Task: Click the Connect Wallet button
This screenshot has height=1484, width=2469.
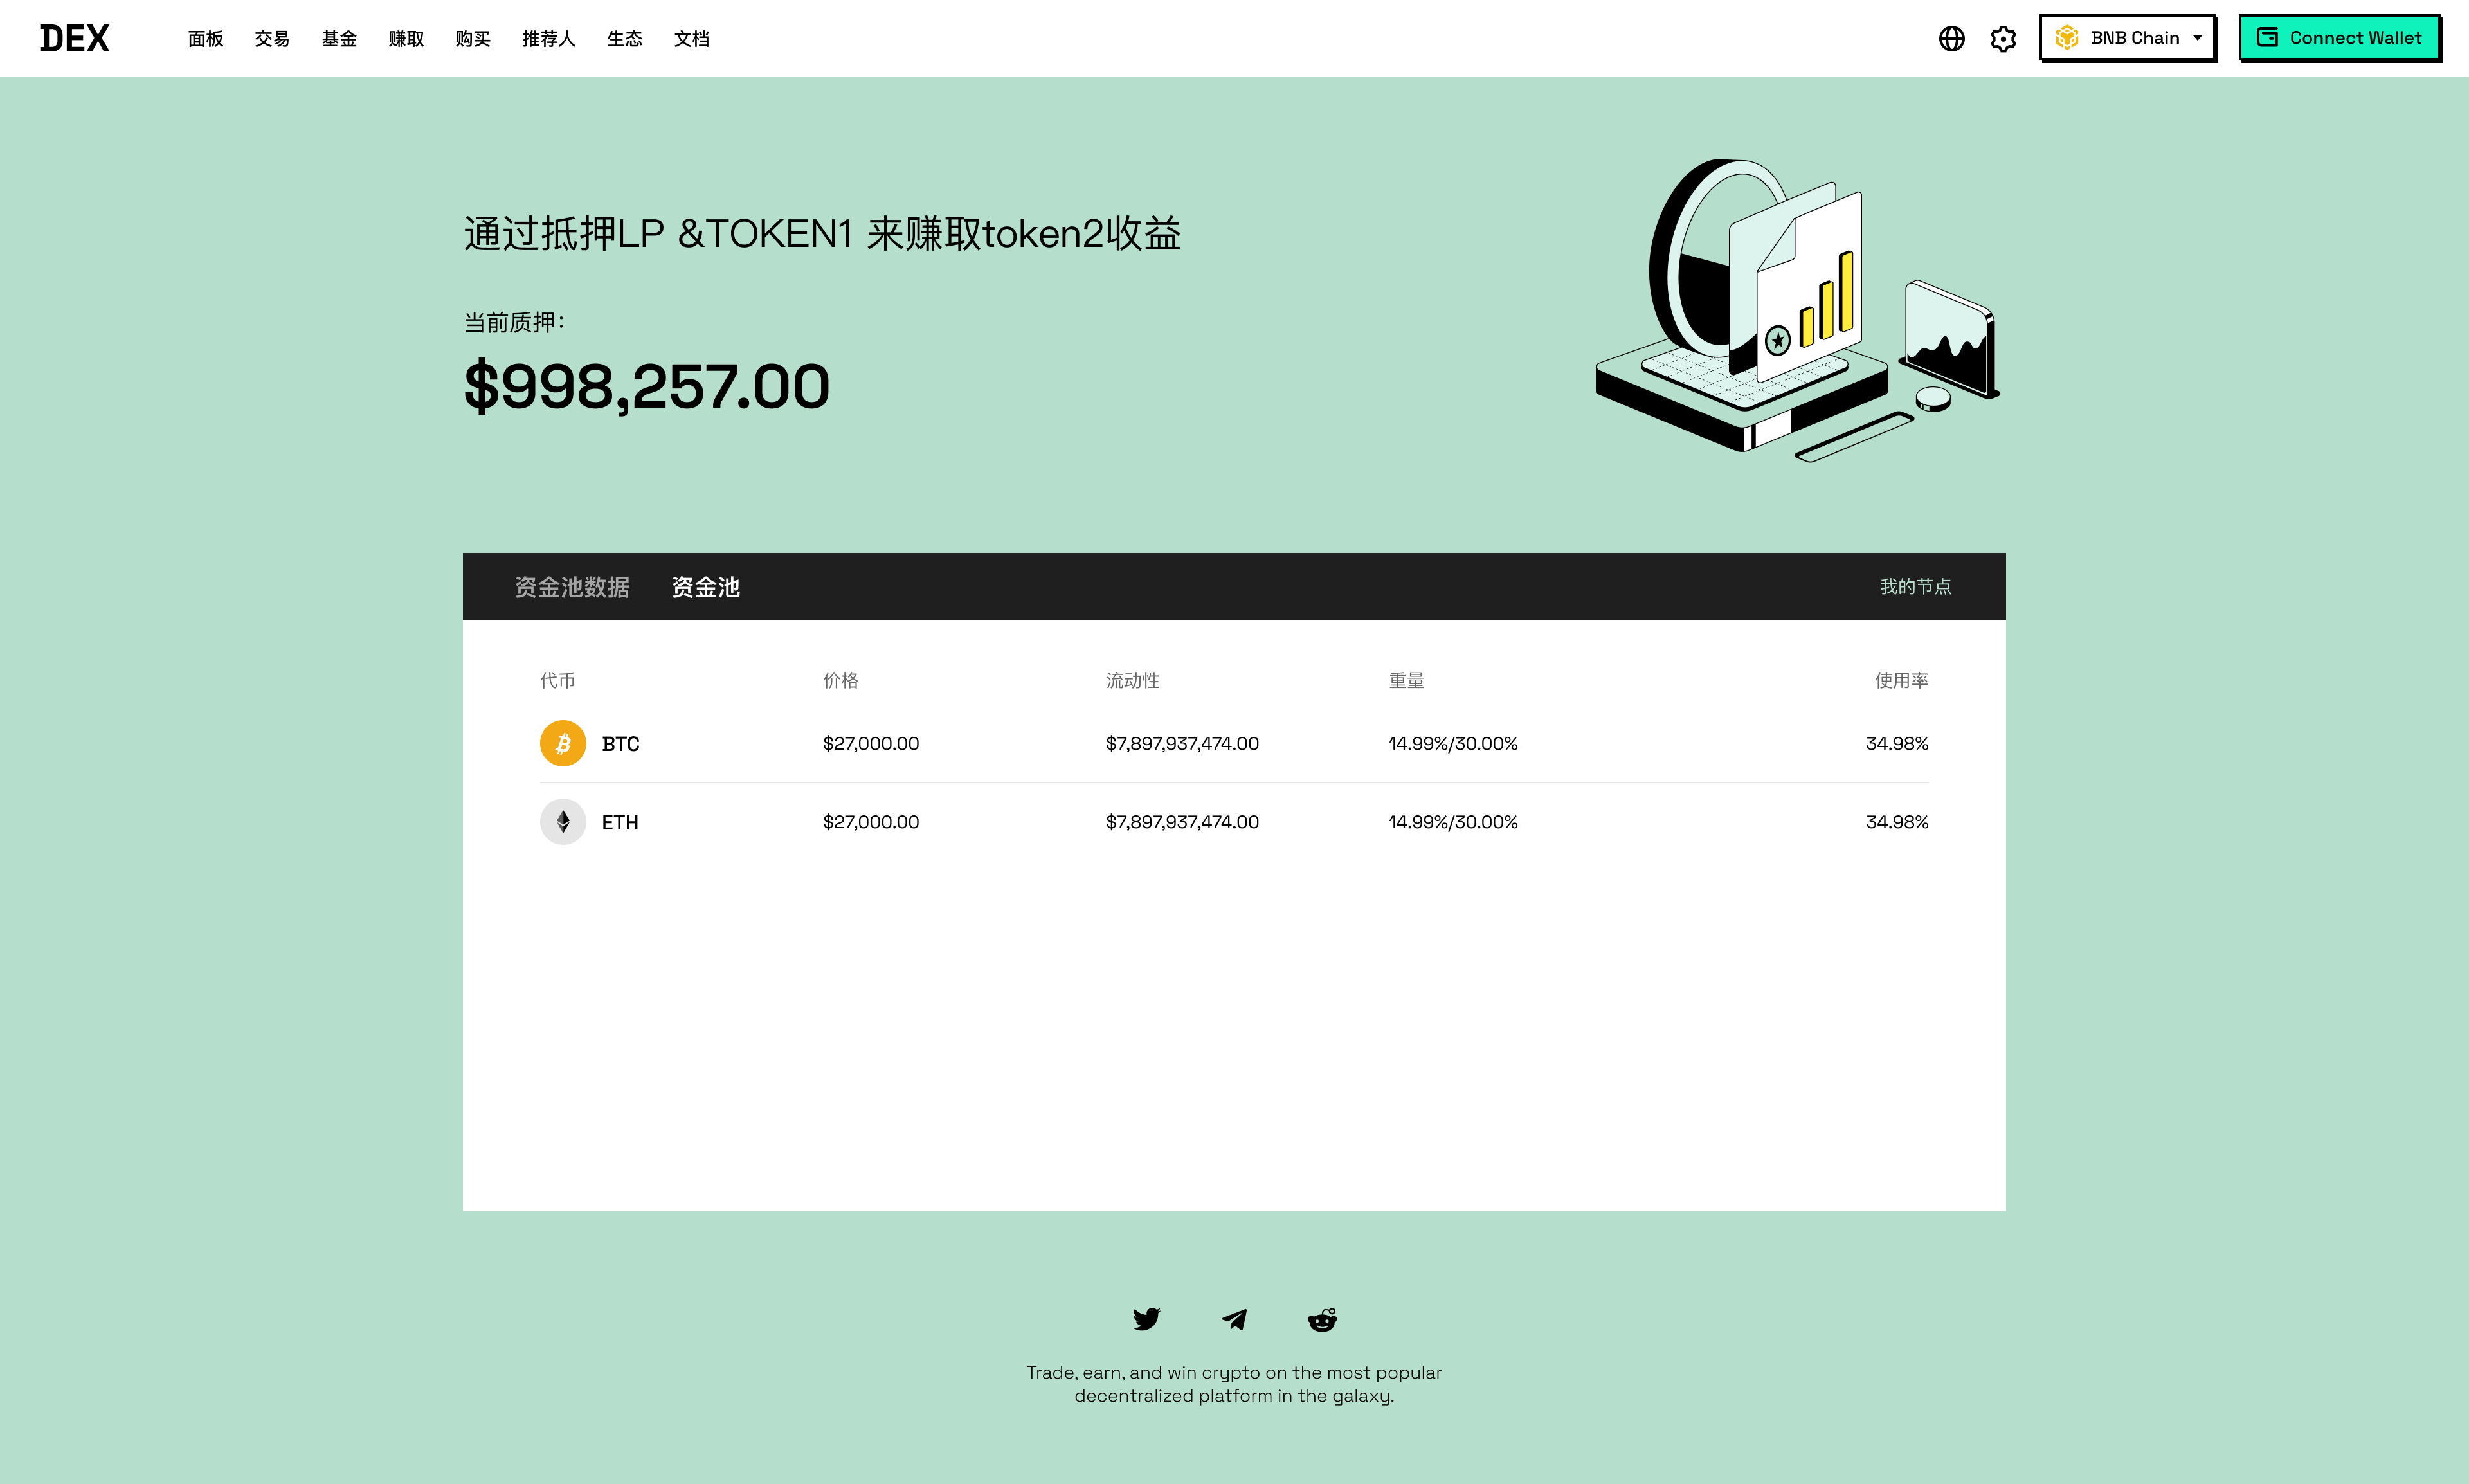Action: [2339, 38]
